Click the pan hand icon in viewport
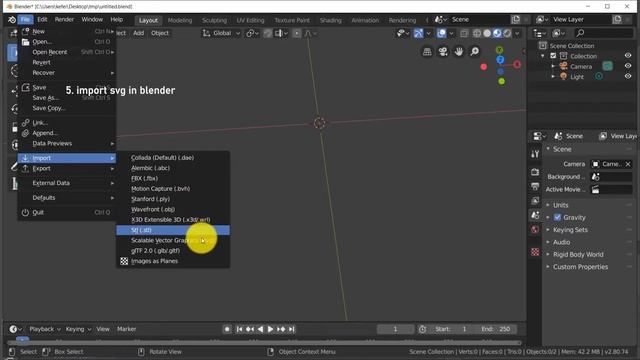The height and width of the screenshot is (360, 640). coord(458,51)
